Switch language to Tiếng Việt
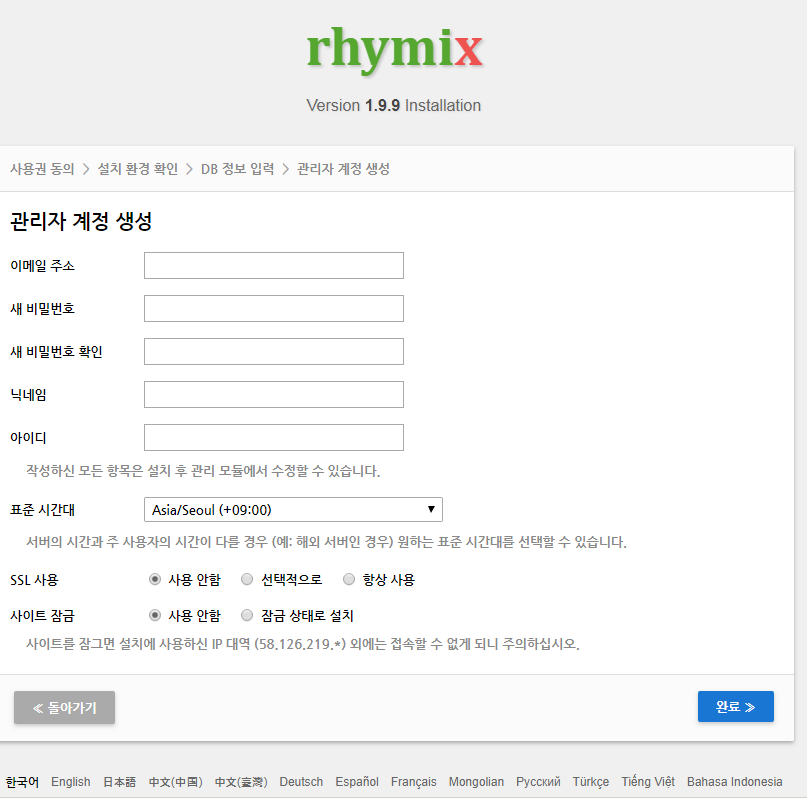Image resolution: width=807 pixels, height=798 pixels. pyautogui.click(x=648, y=782)
